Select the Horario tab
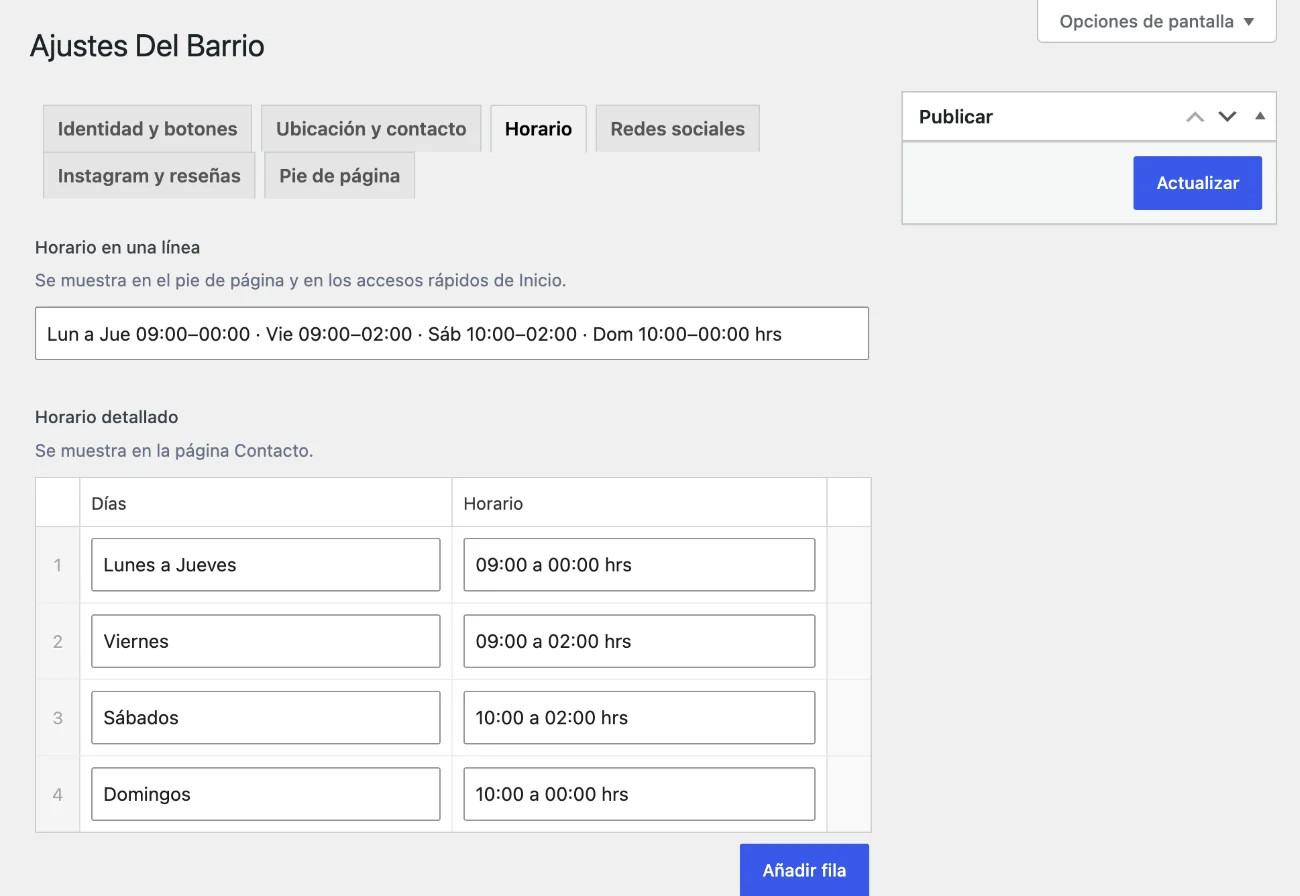1300x896 pixels. coord(538,129)
